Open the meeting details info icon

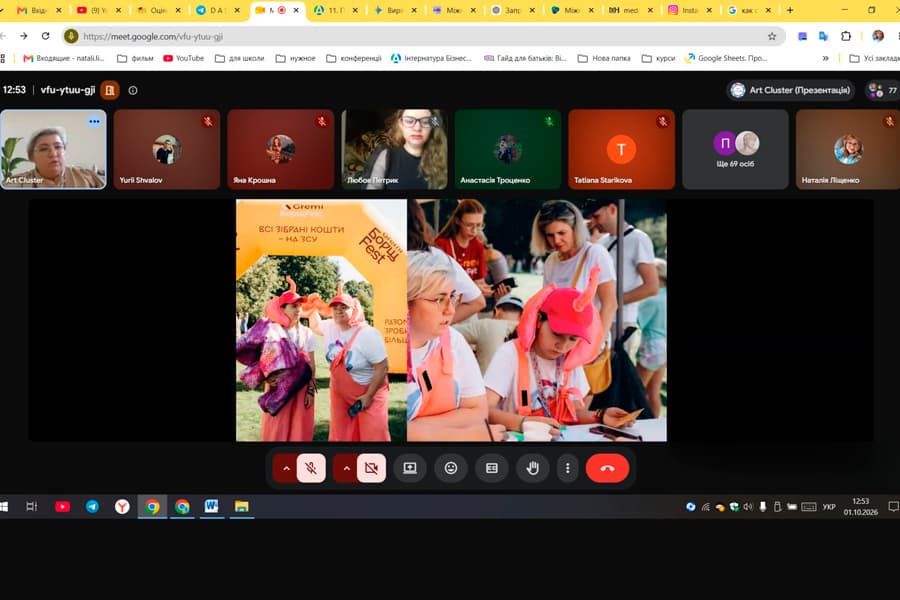pos(133,90)
